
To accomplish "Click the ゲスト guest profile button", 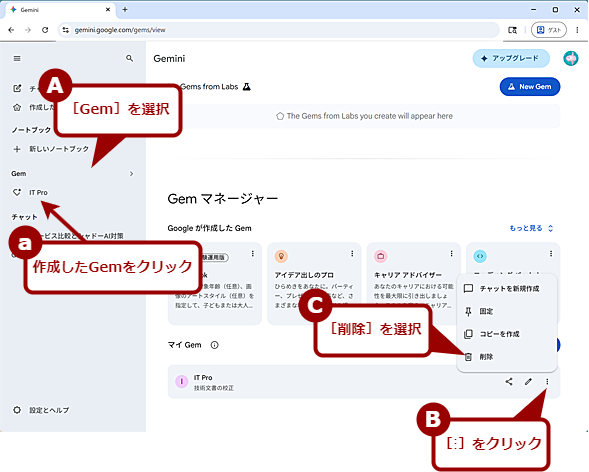I will [548, 30].
